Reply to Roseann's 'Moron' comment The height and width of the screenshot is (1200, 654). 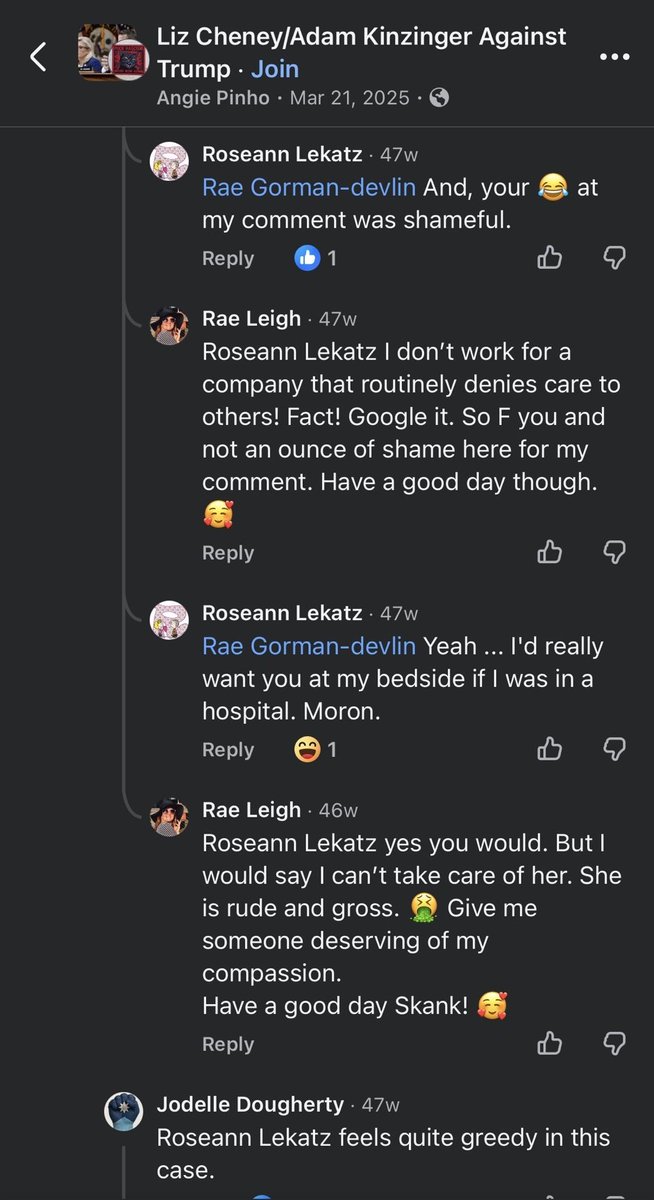click(228, 749)
